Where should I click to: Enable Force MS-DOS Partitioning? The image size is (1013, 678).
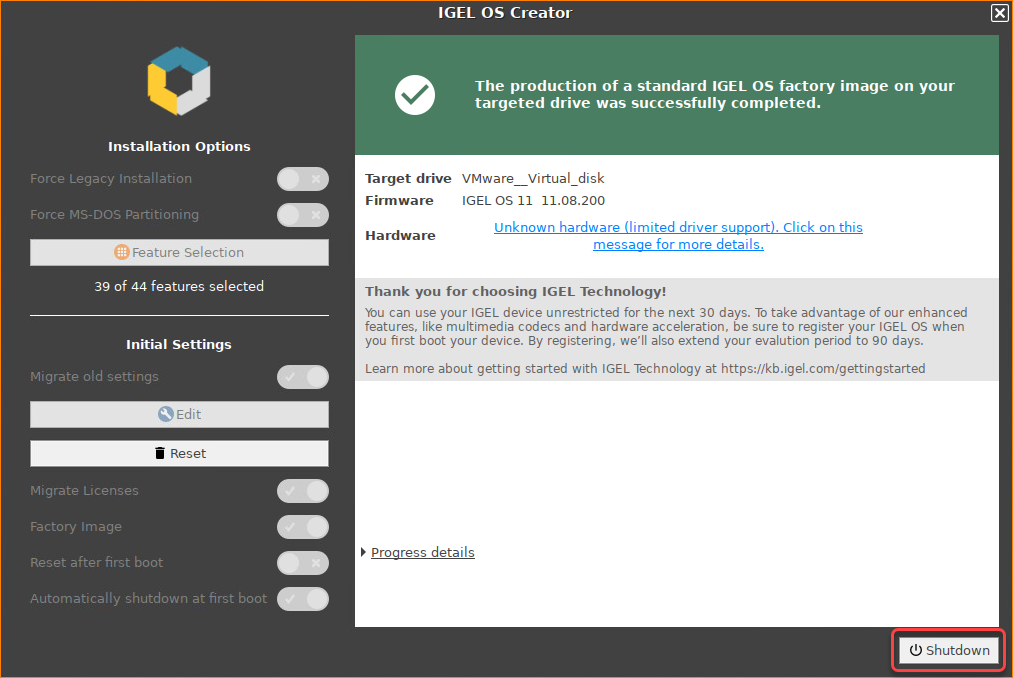point(302,214)
